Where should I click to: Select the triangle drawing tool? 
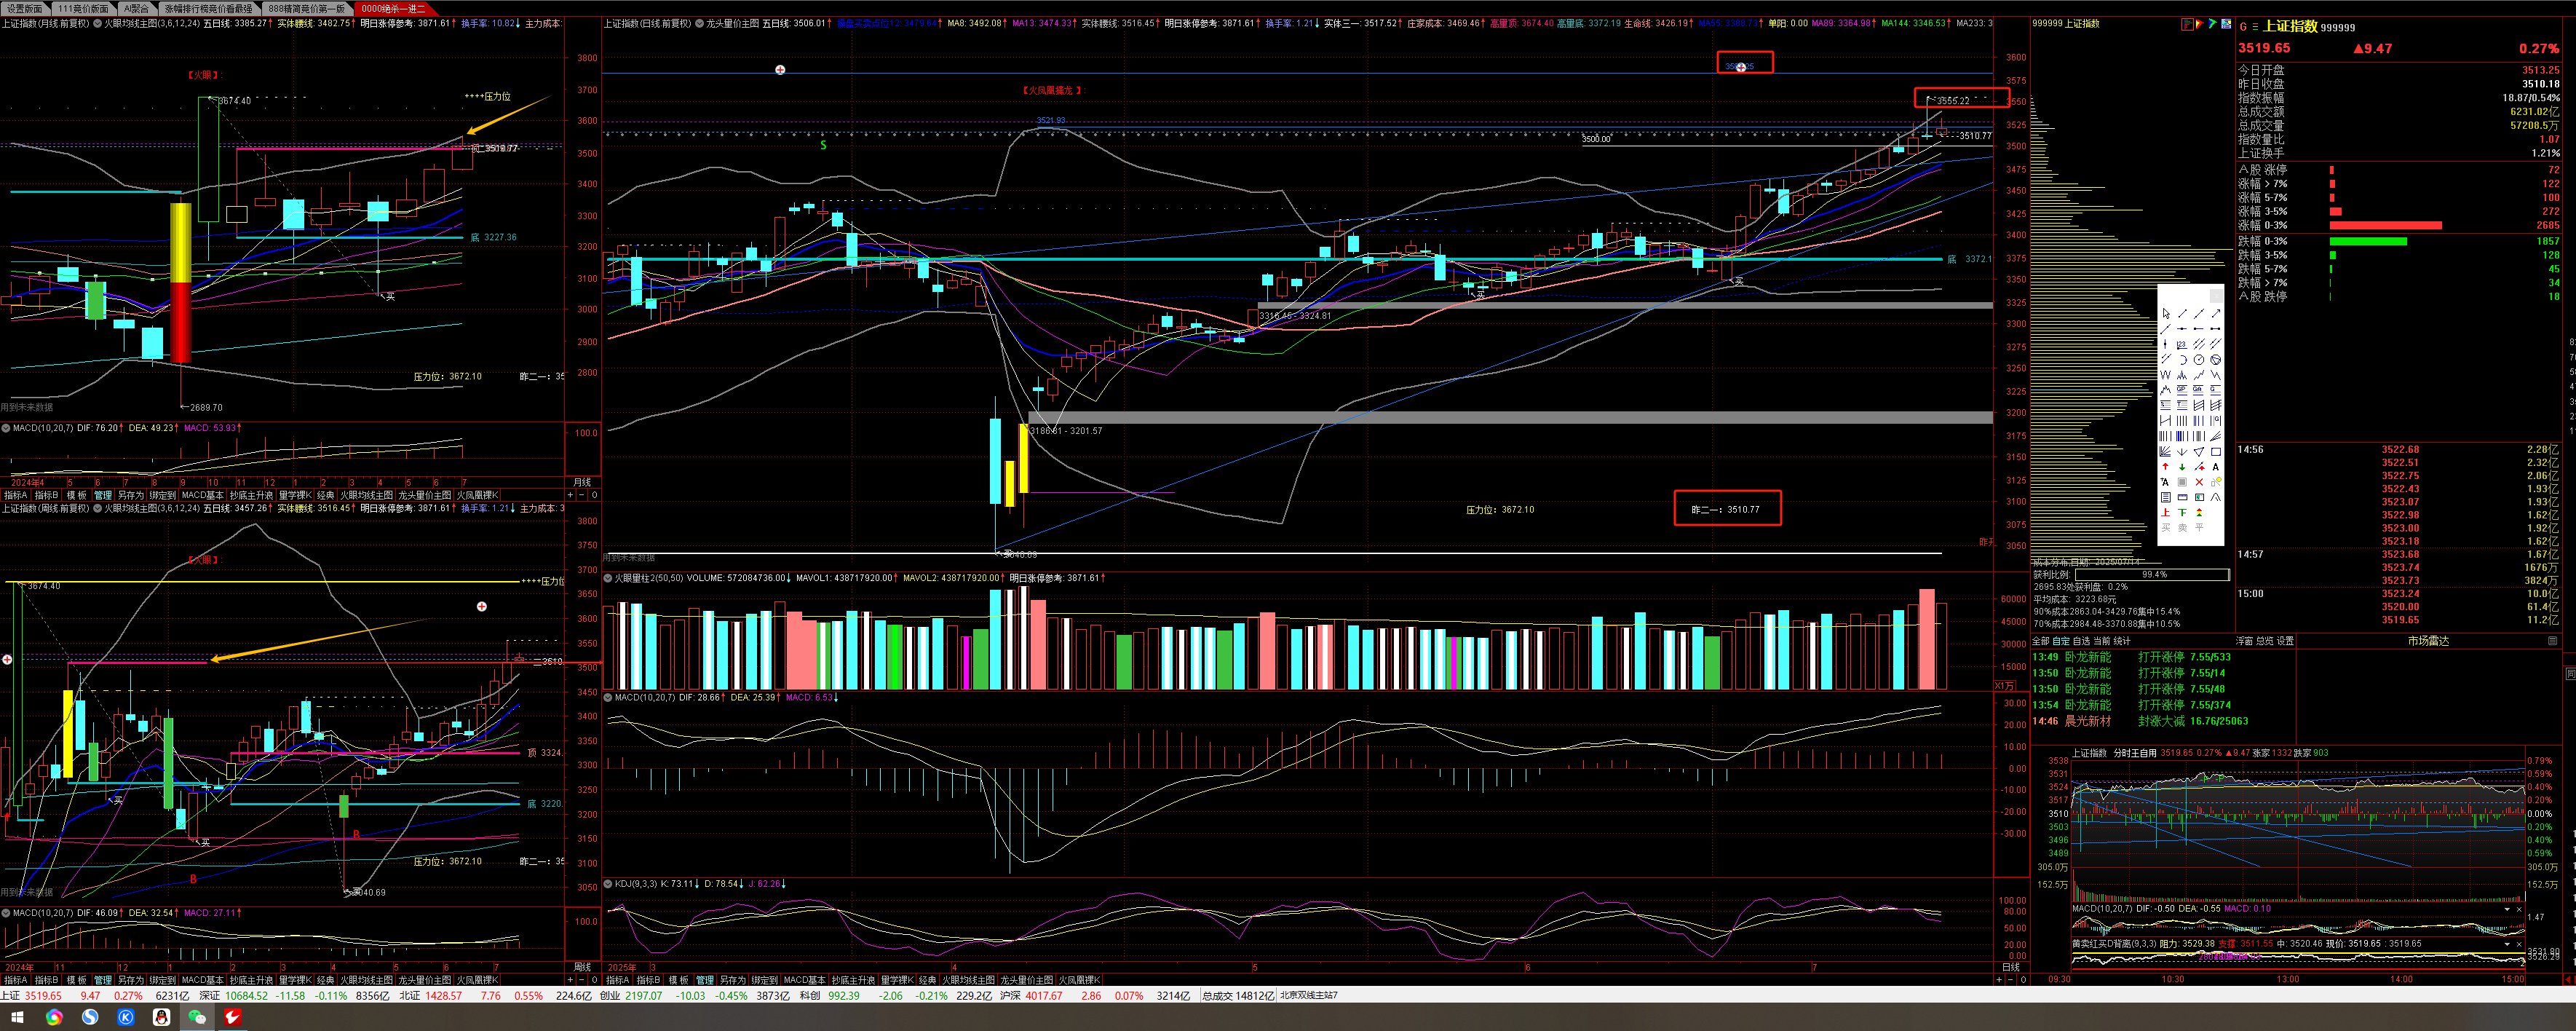pyautogui.click(x=2200, y=452)
